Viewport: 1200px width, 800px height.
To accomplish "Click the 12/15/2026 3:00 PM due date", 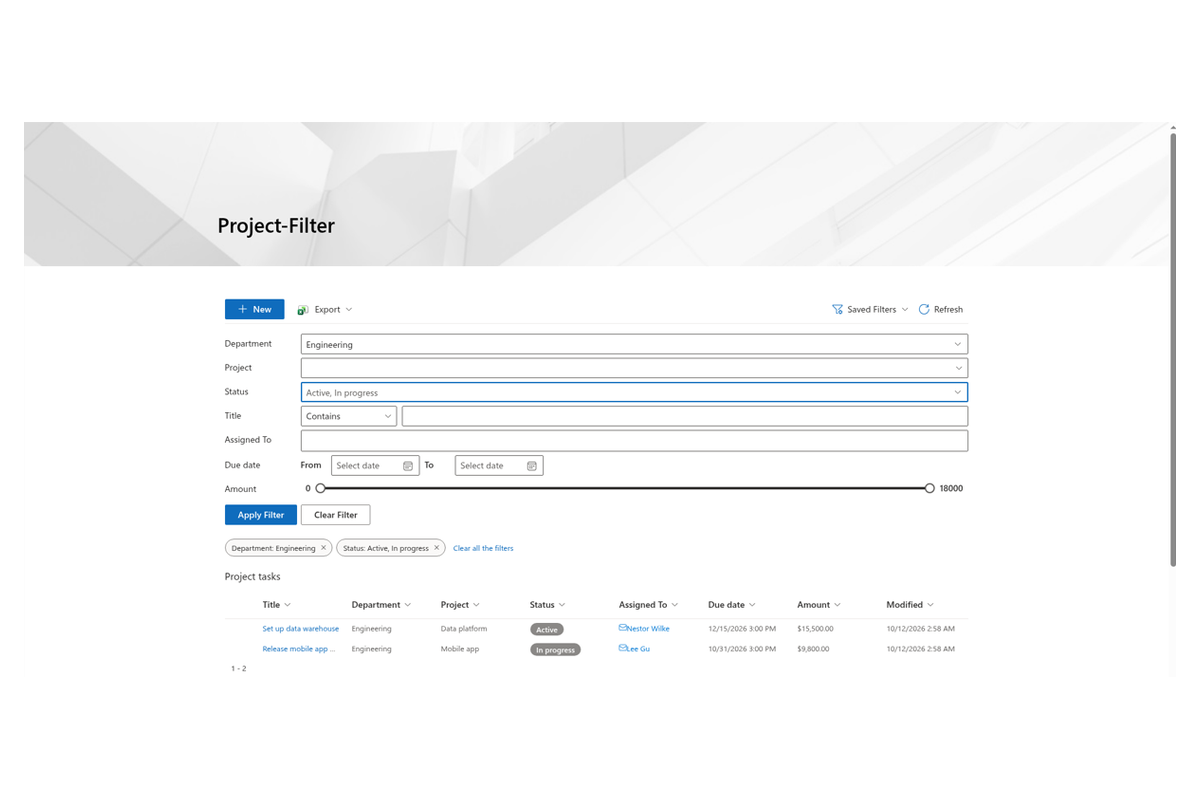I will [x=741, y=629].
